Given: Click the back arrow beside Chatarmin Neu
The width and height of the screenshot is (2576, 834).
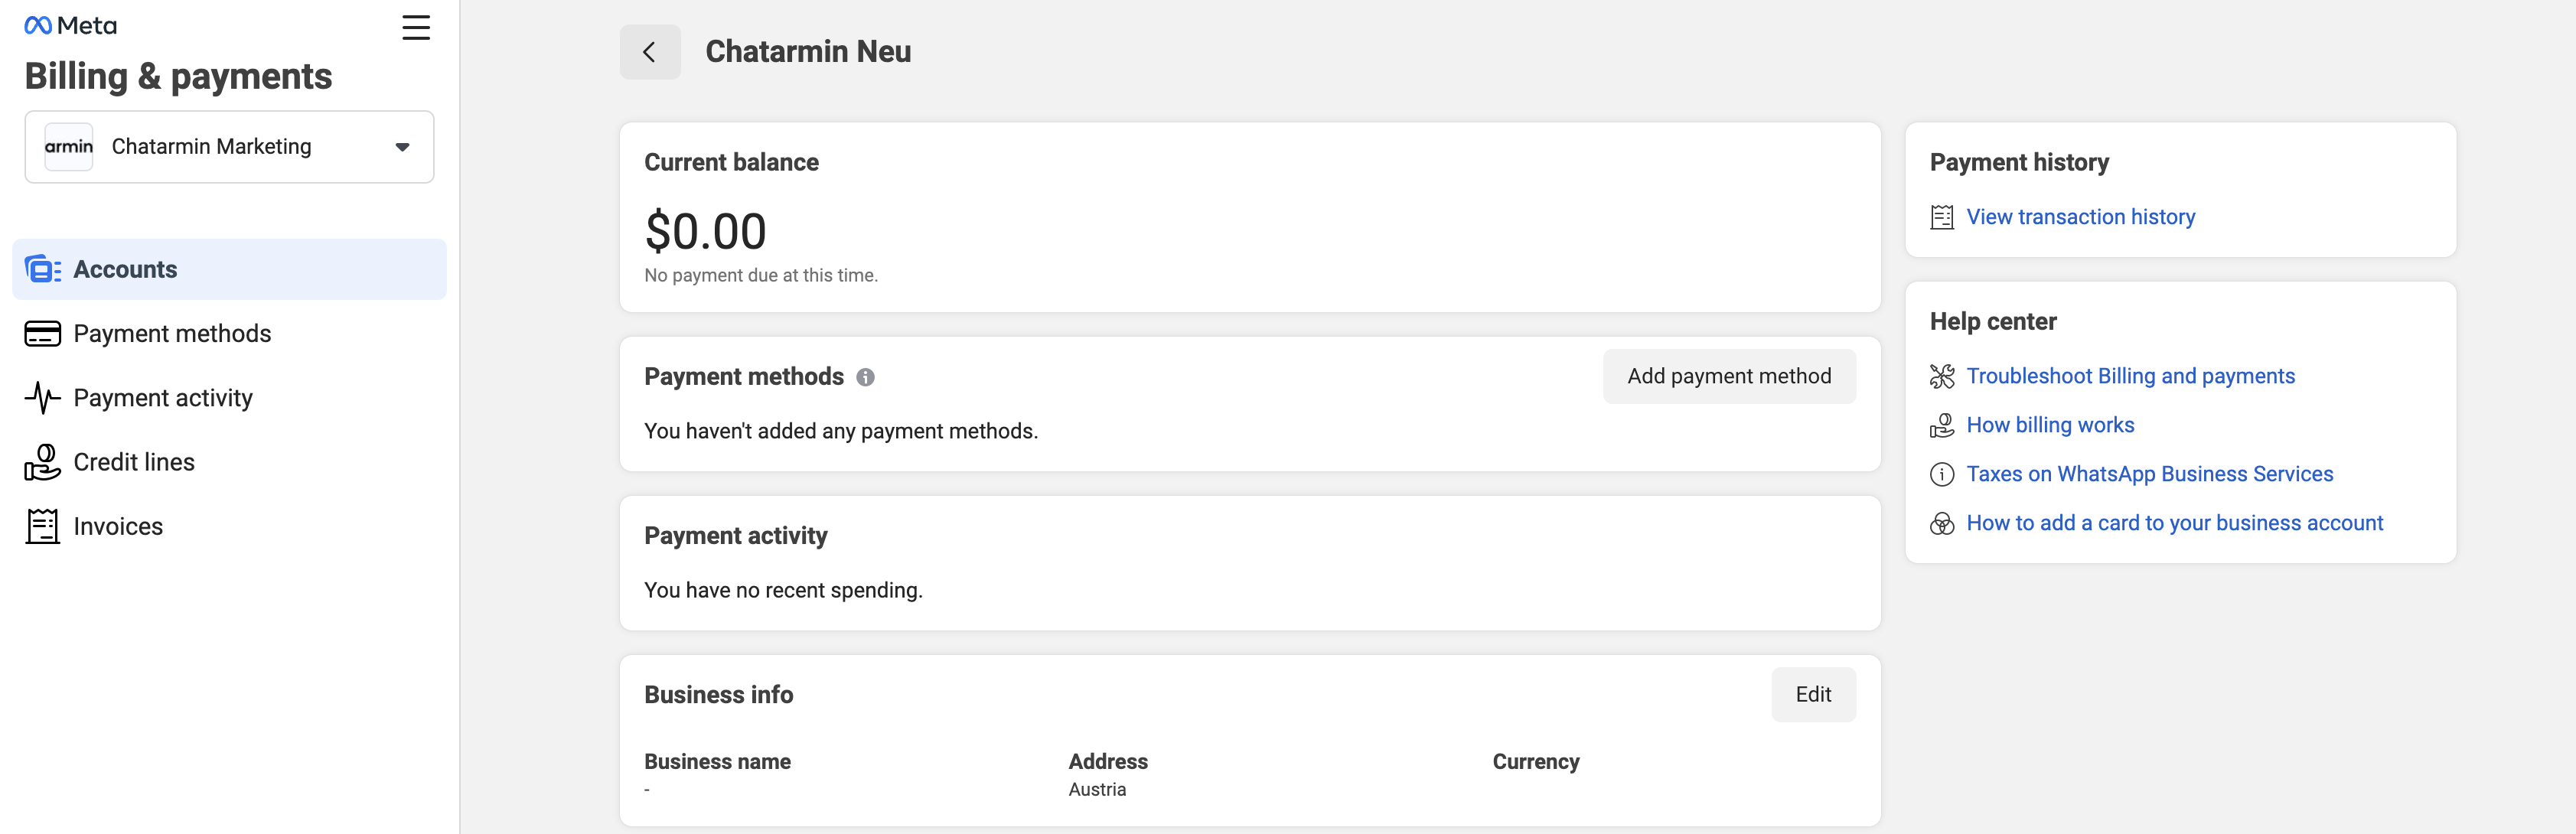Looking at the screenshot, I should pos(649,52).
